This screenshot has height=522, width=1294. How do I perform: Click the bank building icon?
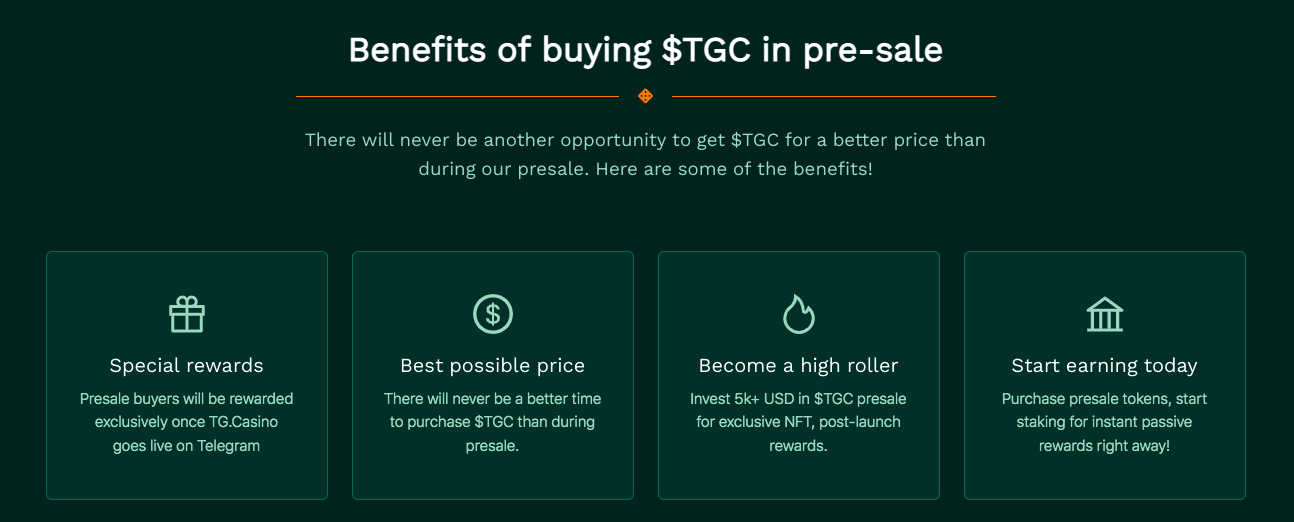coord(1105,314)
